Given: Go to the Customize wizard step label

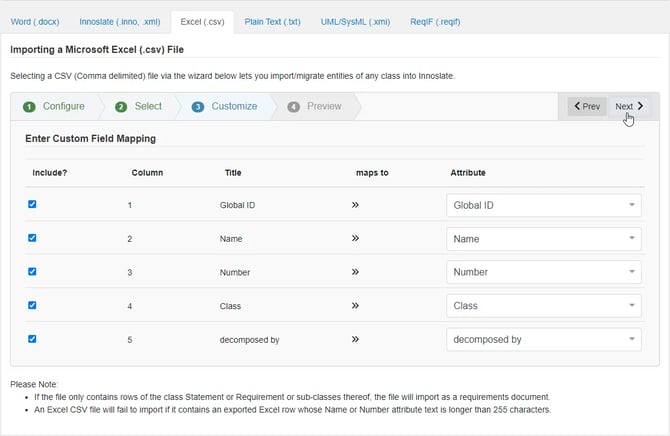Looking at the screenshot, I should pos(234,106).
